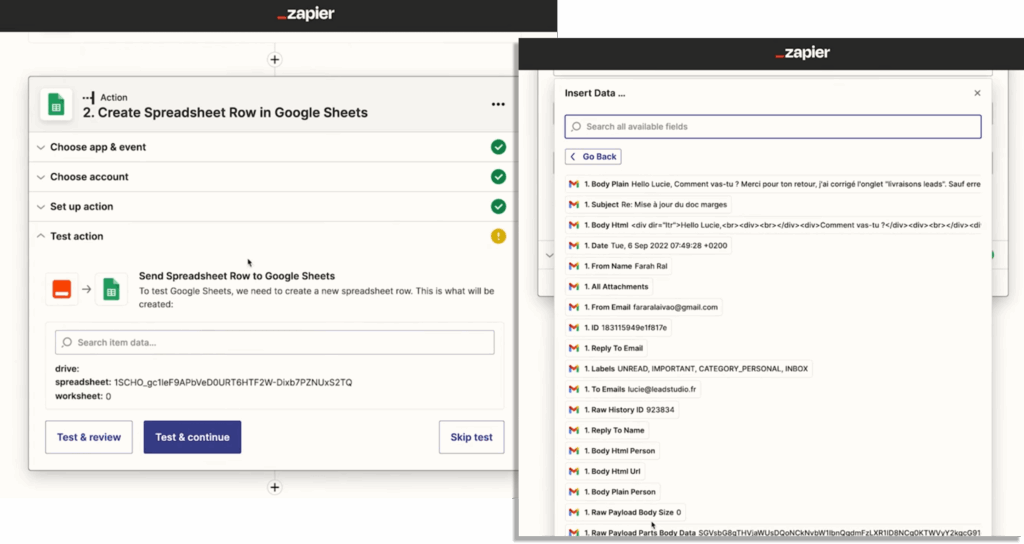Screen dimensions: 1024x544
Task: Select the 1. Body Html Person field
Action: tap(612, 451)
